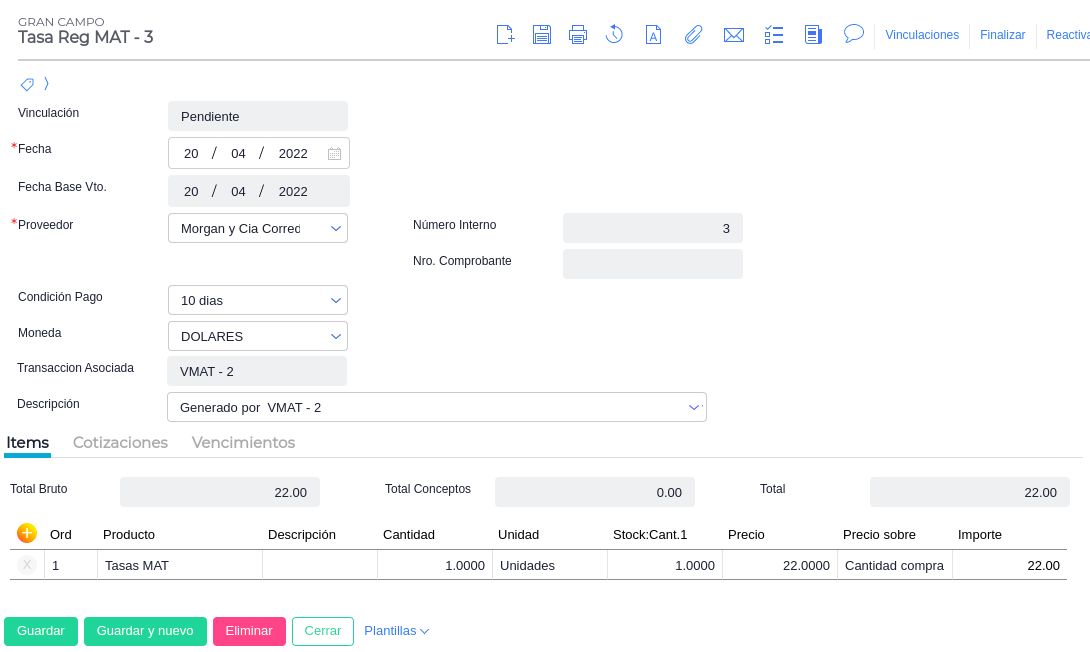Switch to the Vencimientos tab
Viewport: 1090px width, 652px height.
tap(243, 442)
